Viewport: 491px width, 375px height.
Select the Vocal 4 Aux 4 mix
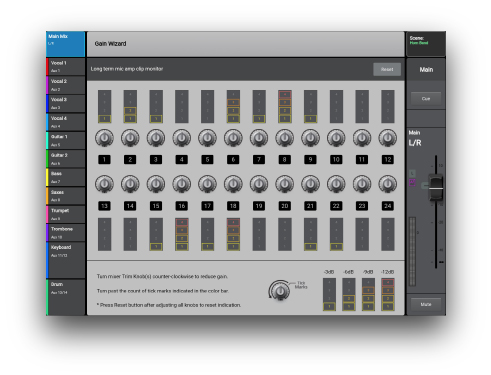click(66, 122)
